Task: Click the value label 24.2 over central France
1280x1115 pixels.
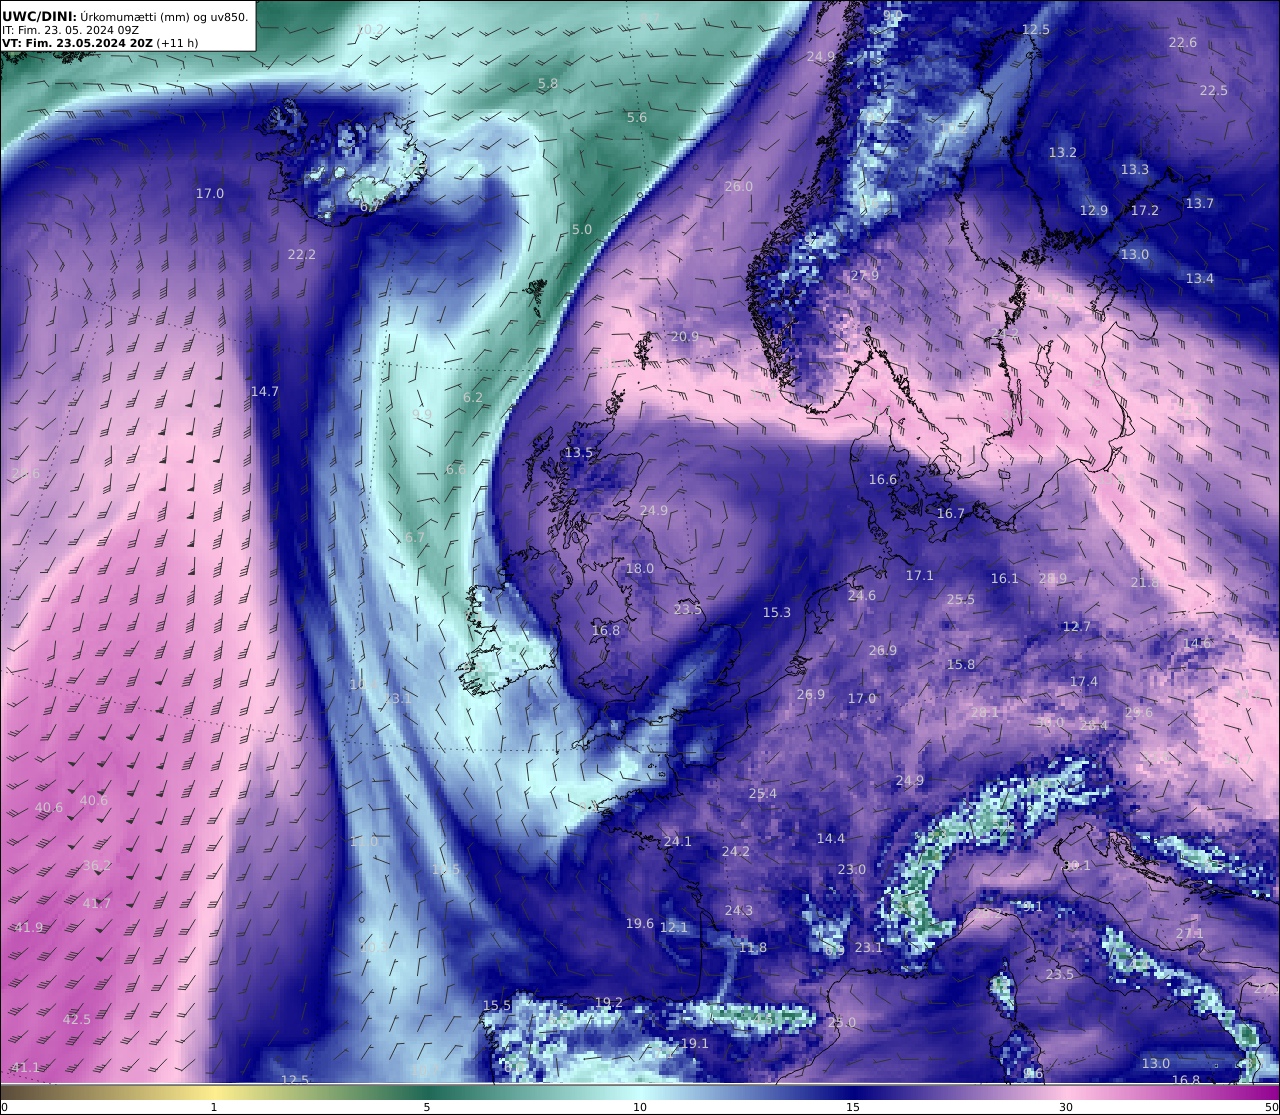Action: click(x=735, y=852)
